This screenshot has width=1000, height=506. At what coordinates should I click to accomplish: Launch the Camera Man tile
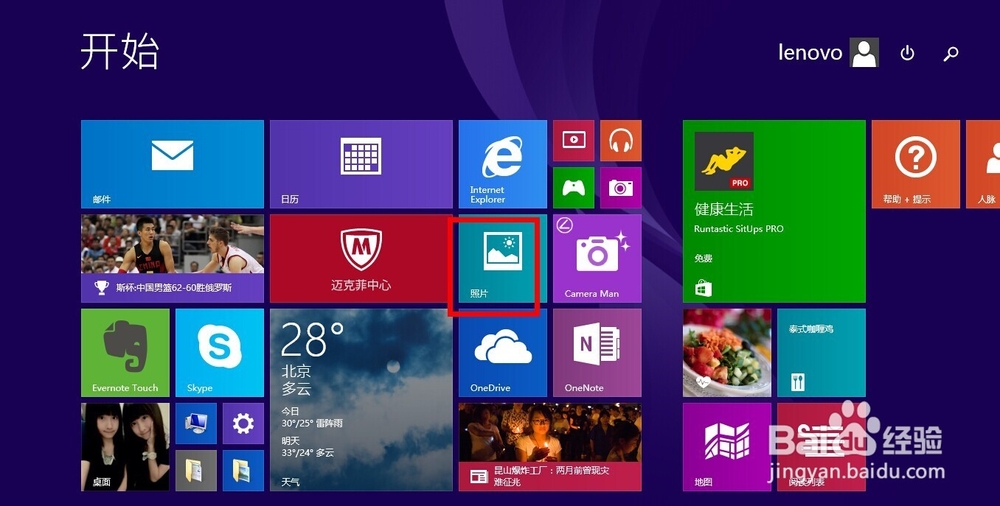tap(597, 258)
